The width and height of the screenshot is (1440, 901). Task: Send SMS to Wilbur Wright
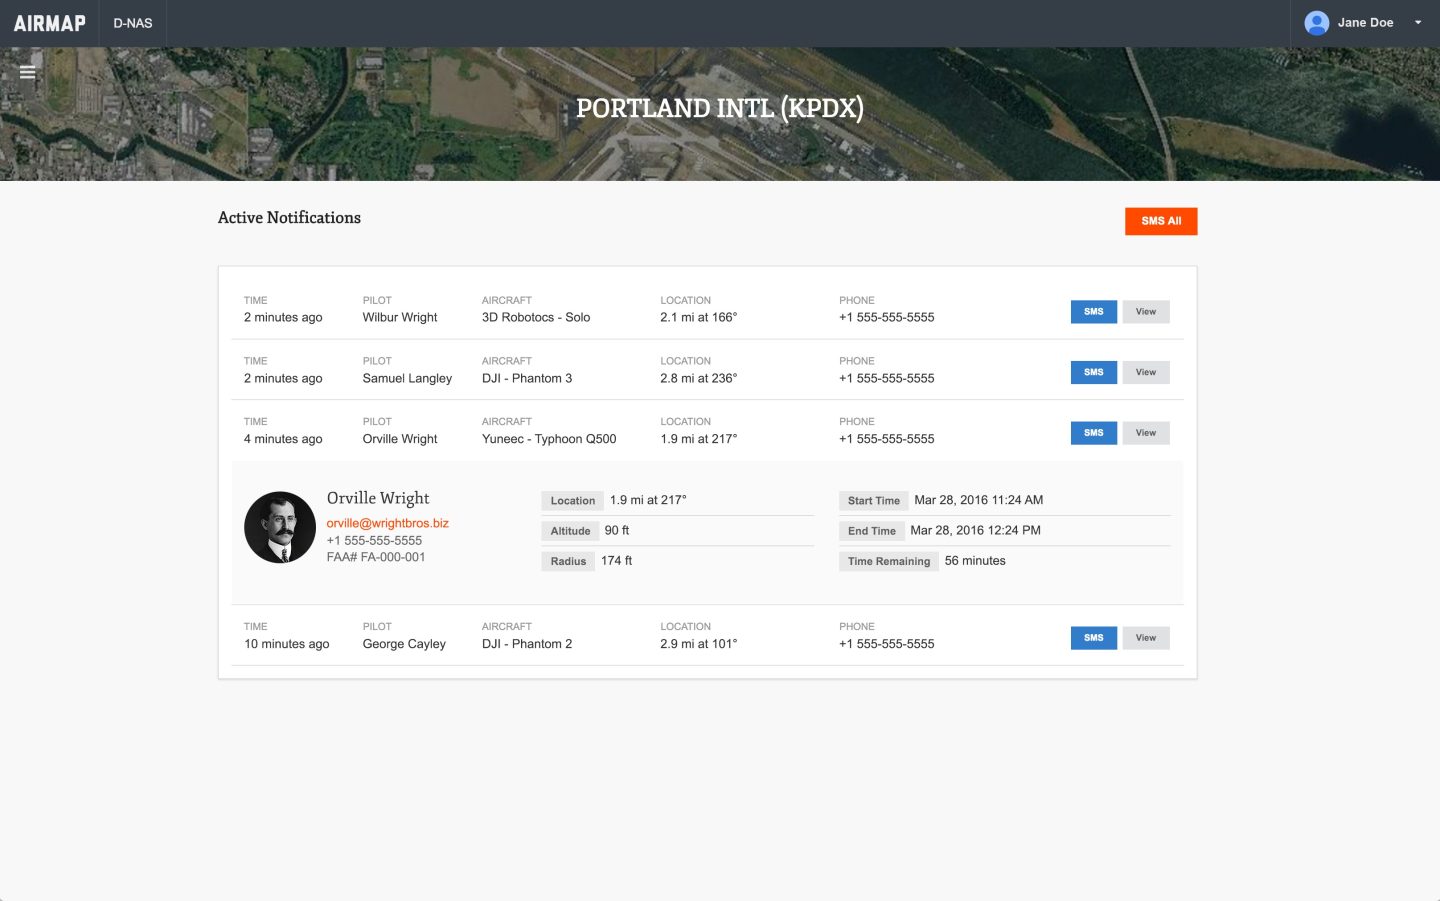click(x=1093, y=311)
